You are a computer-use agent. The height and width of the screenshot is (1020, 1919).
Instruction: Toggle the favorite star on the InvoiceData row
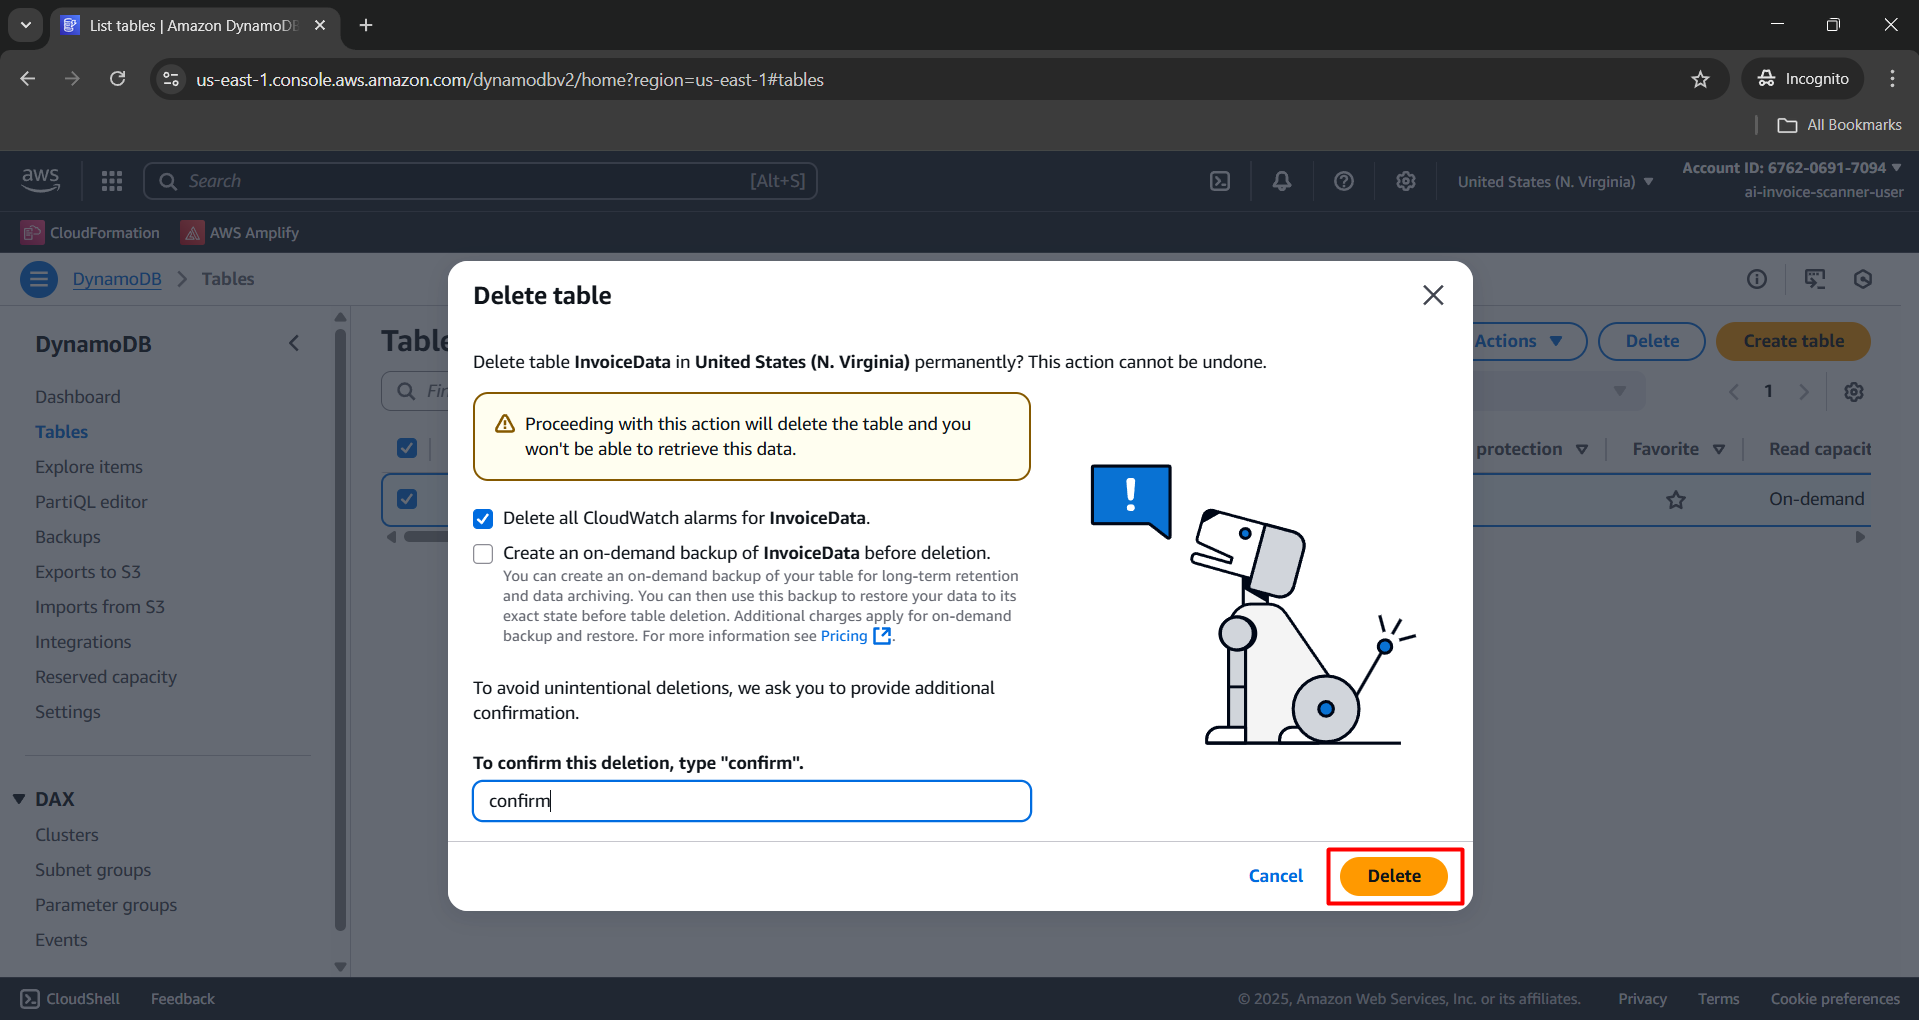(1676, 499)
